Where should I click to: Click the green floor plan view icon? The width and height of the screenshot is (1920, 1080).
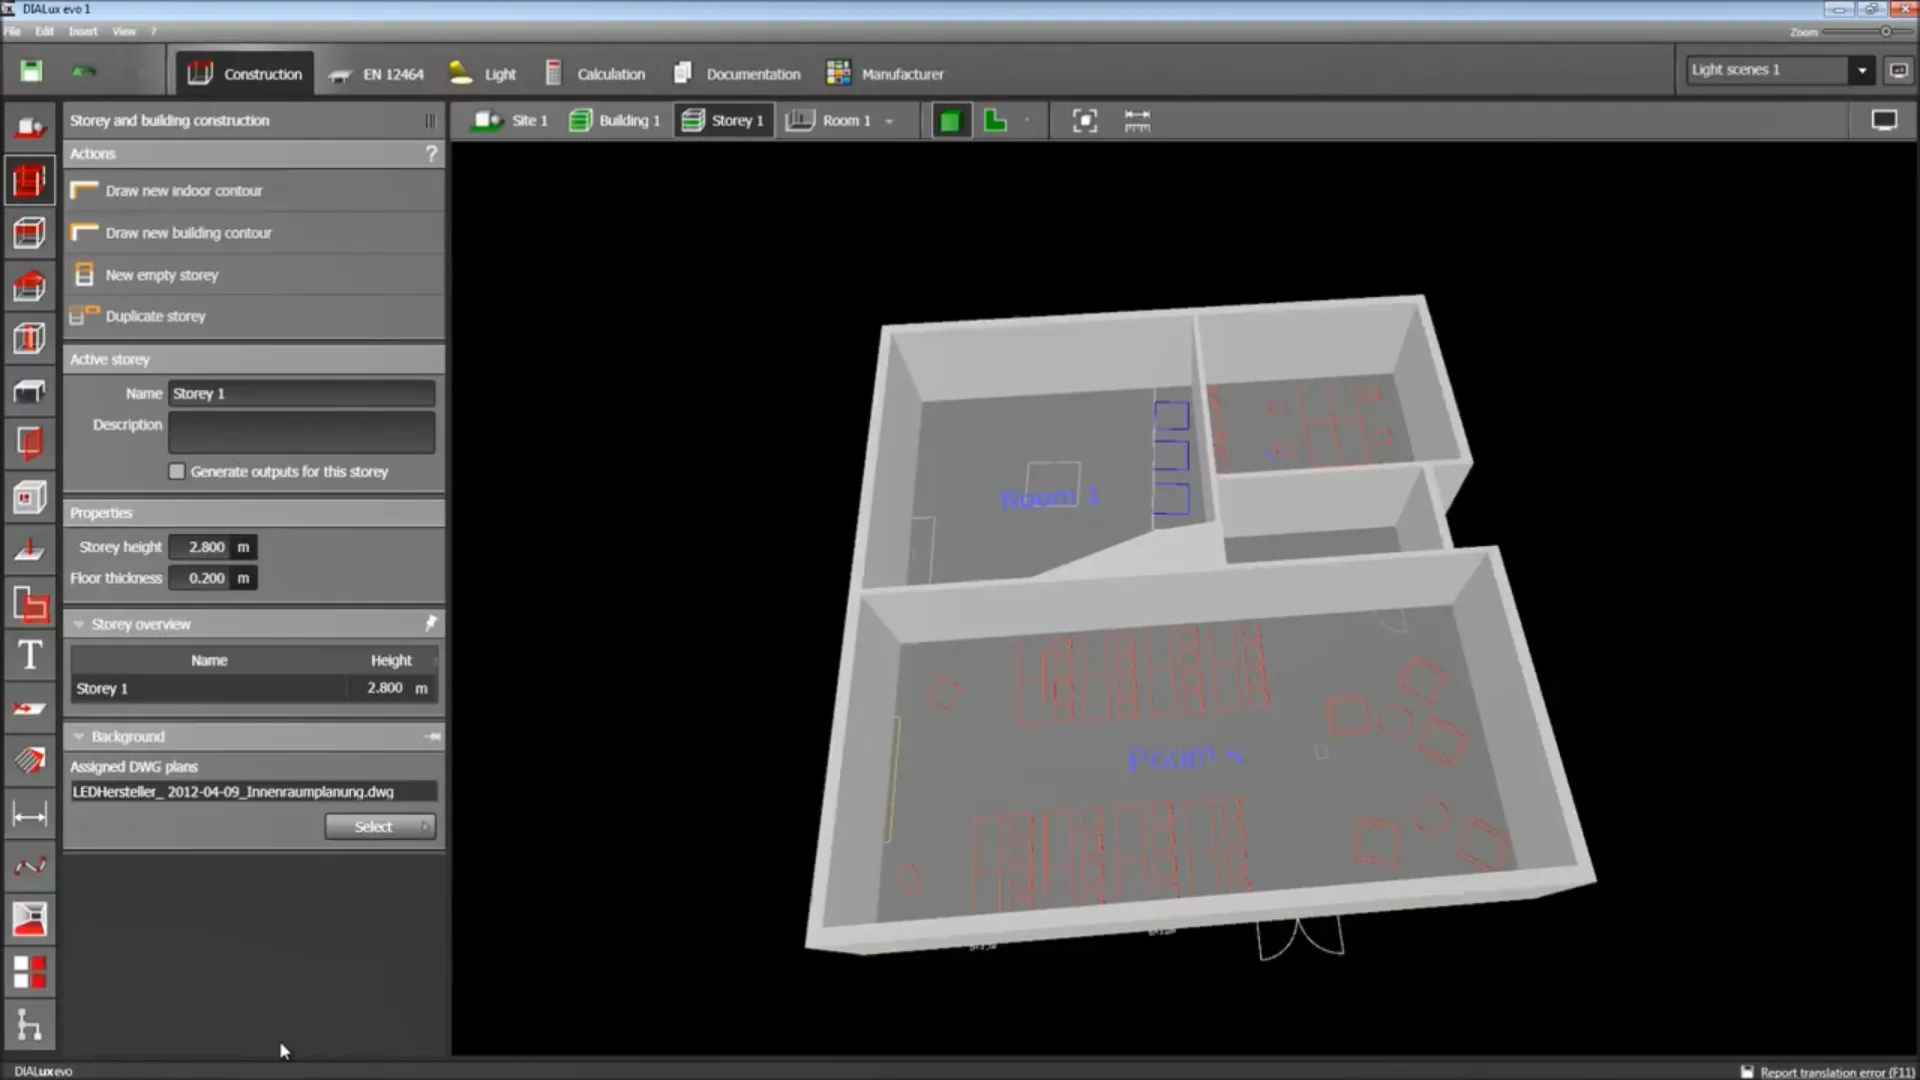pos(950,121)
